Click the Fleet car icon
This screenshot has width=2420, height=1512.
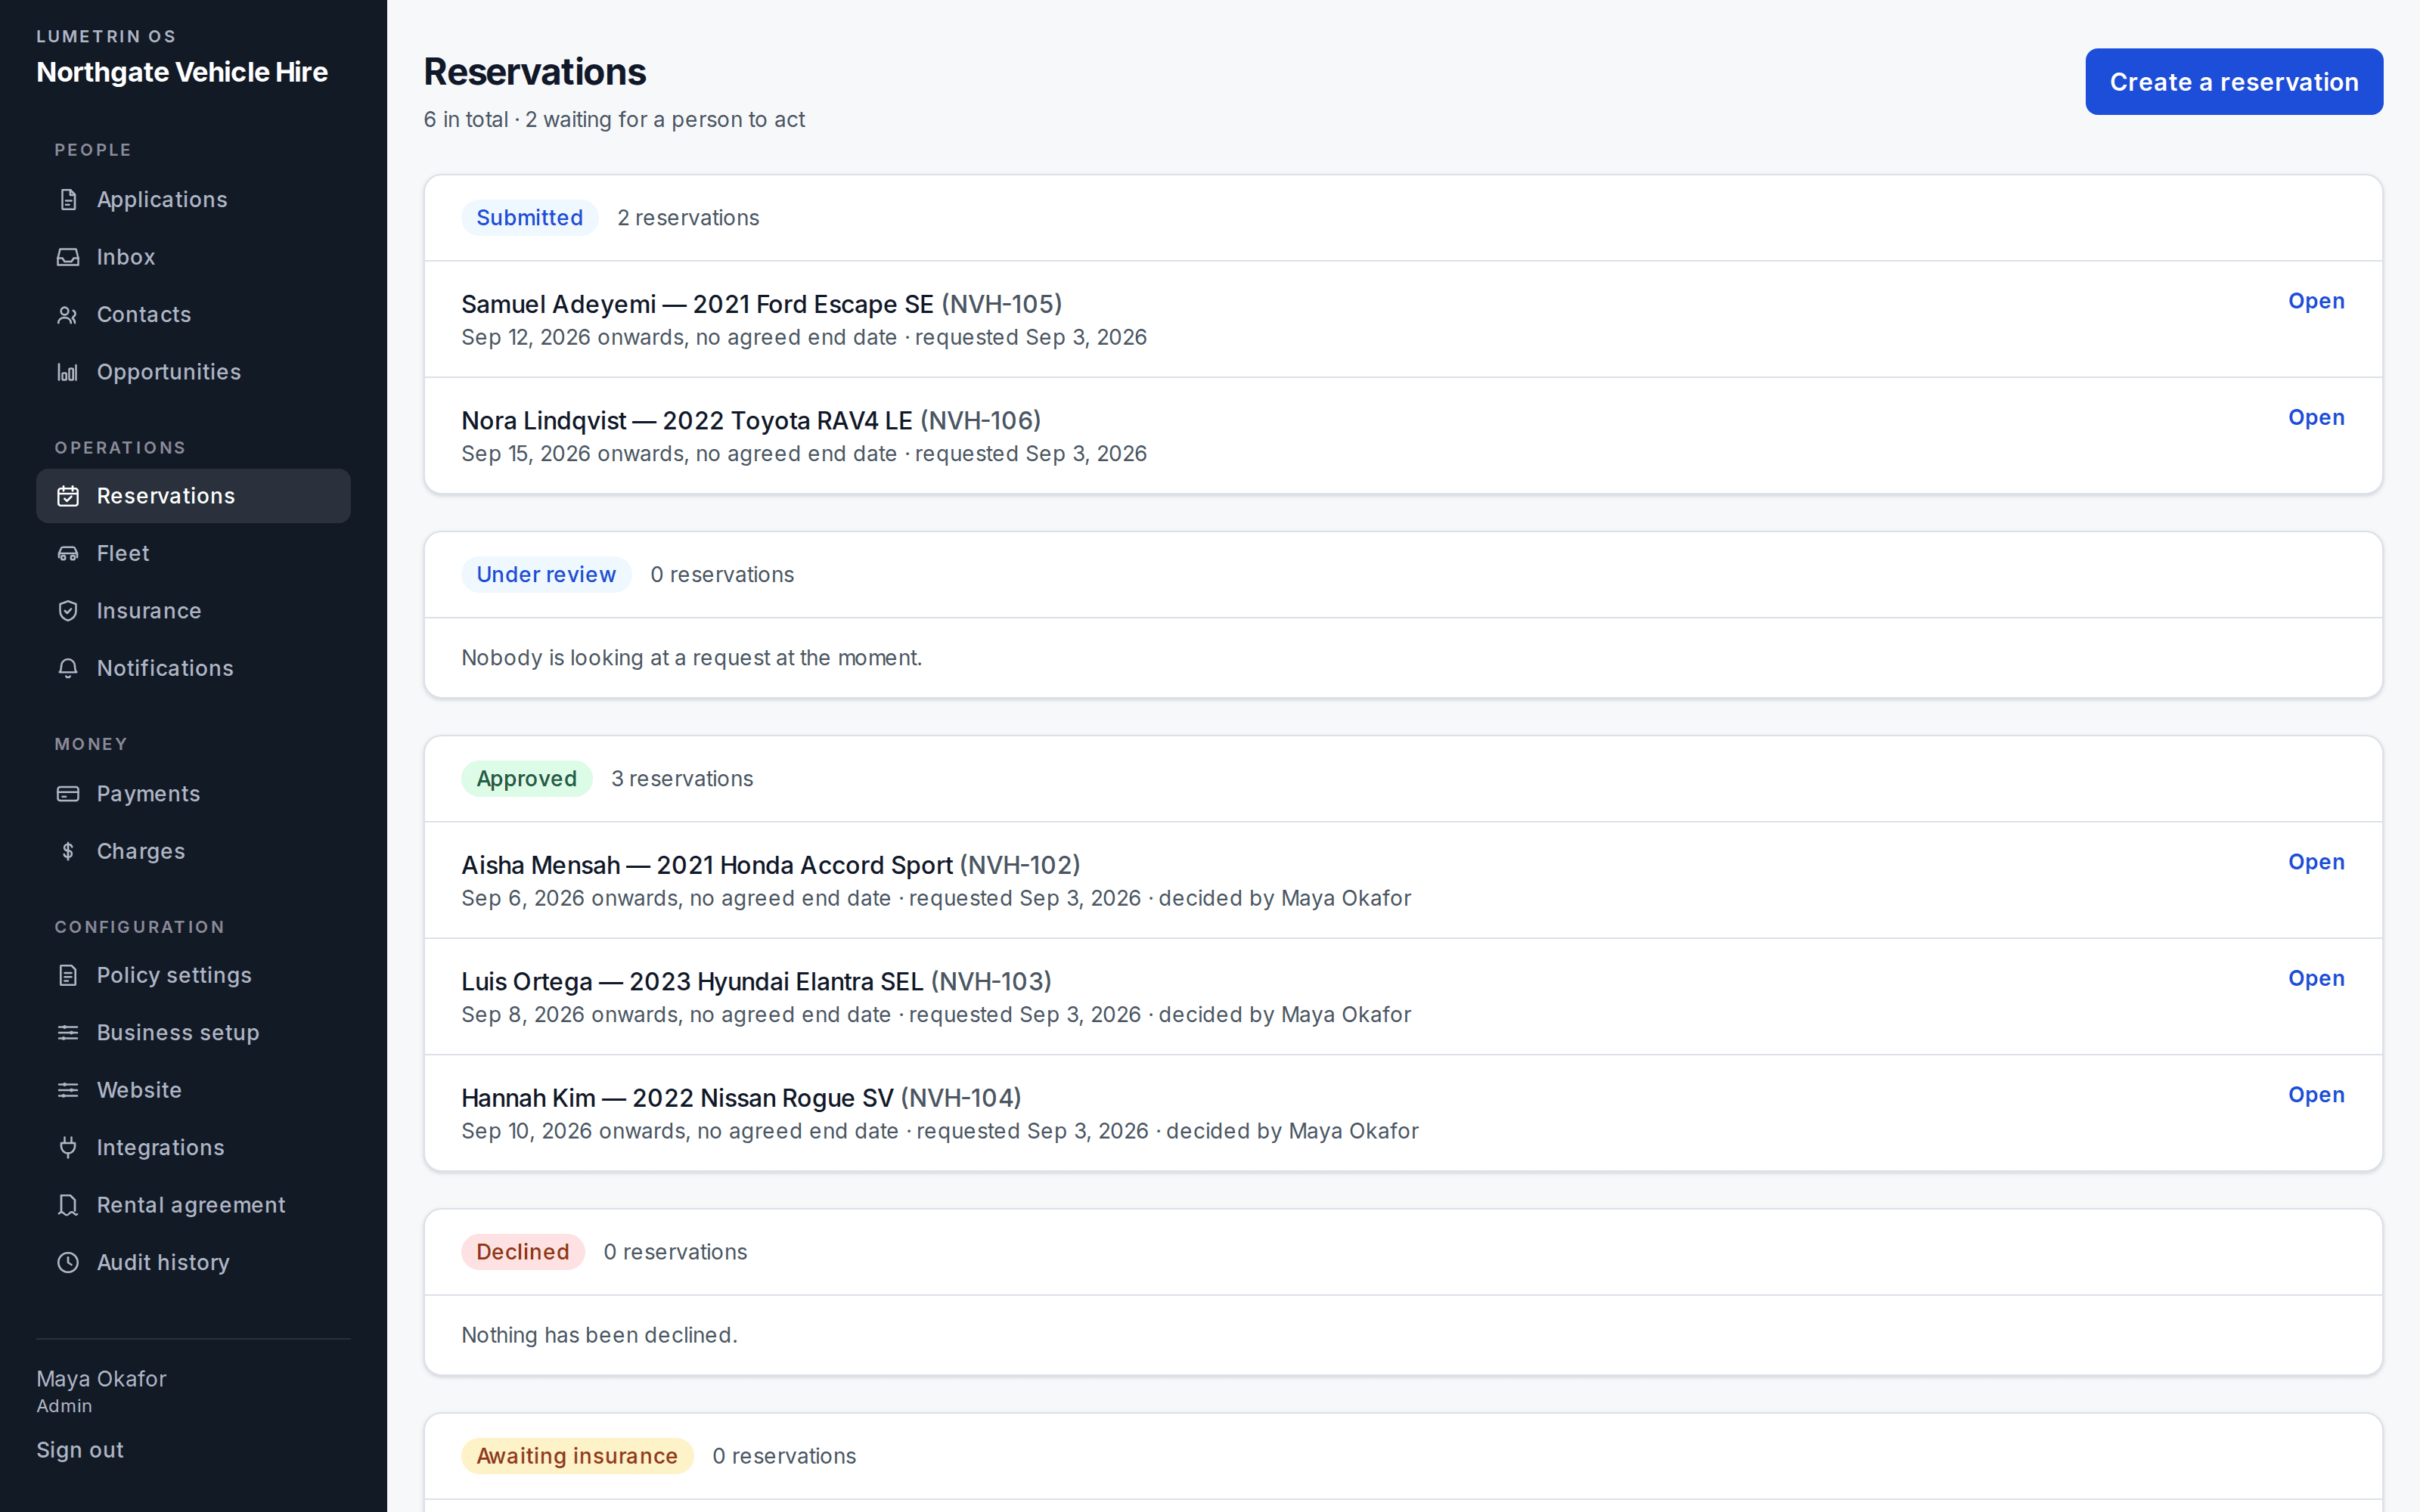coord(68,554)
